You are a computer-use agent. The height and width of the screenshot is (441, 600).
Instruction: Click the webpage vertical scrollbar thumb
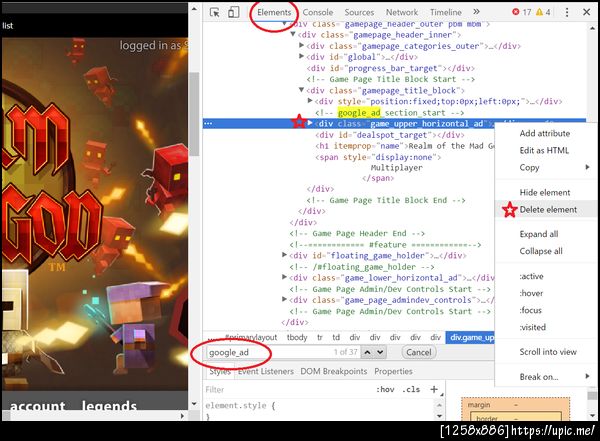pyautogui.click(x=194, y=114)
